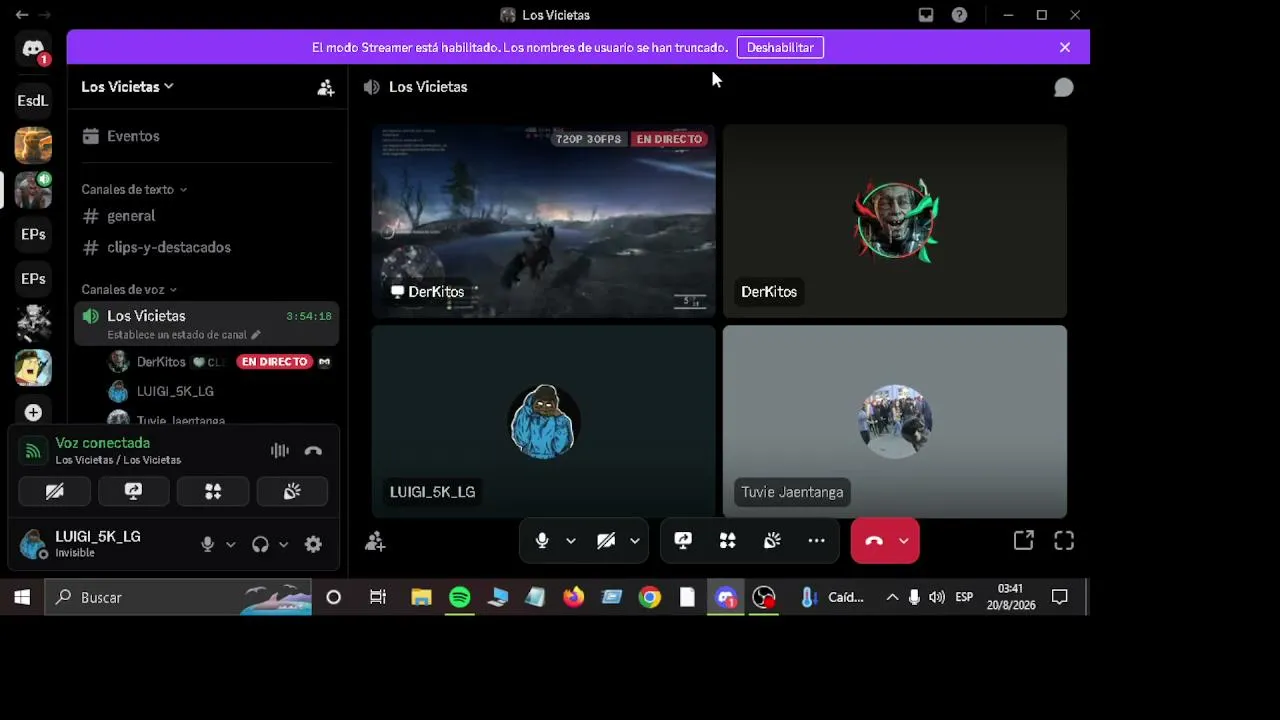This screenshot has width=1280, height=720.
Task: Toggle deafen headphones icon
Action: [260, 544]
